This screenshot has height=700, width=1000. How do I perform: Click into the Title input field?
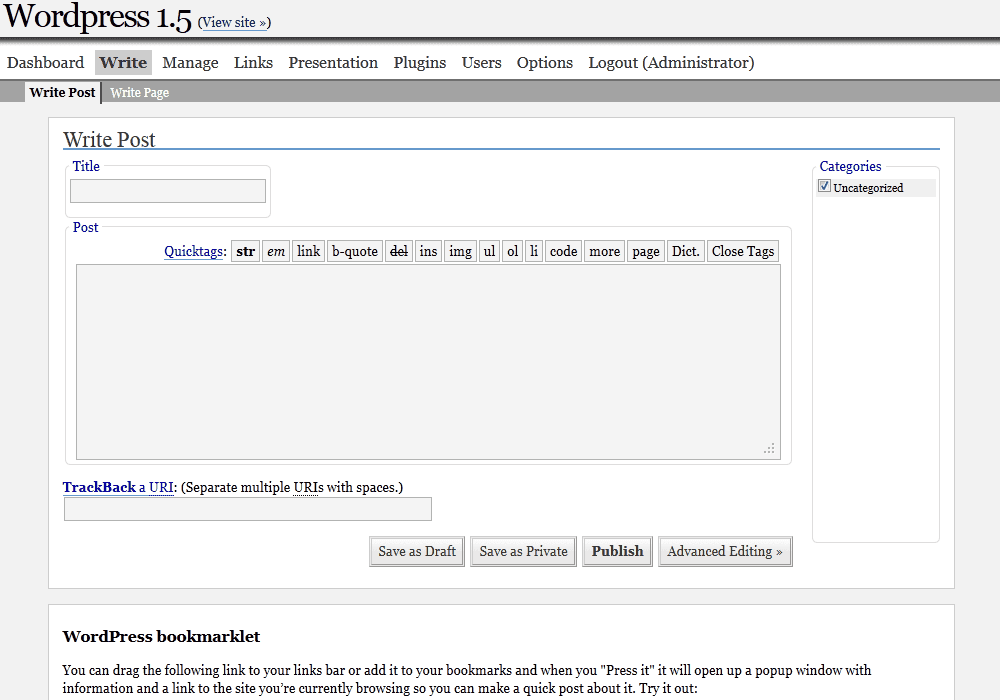pyautogui.click(x=168, y=191)
